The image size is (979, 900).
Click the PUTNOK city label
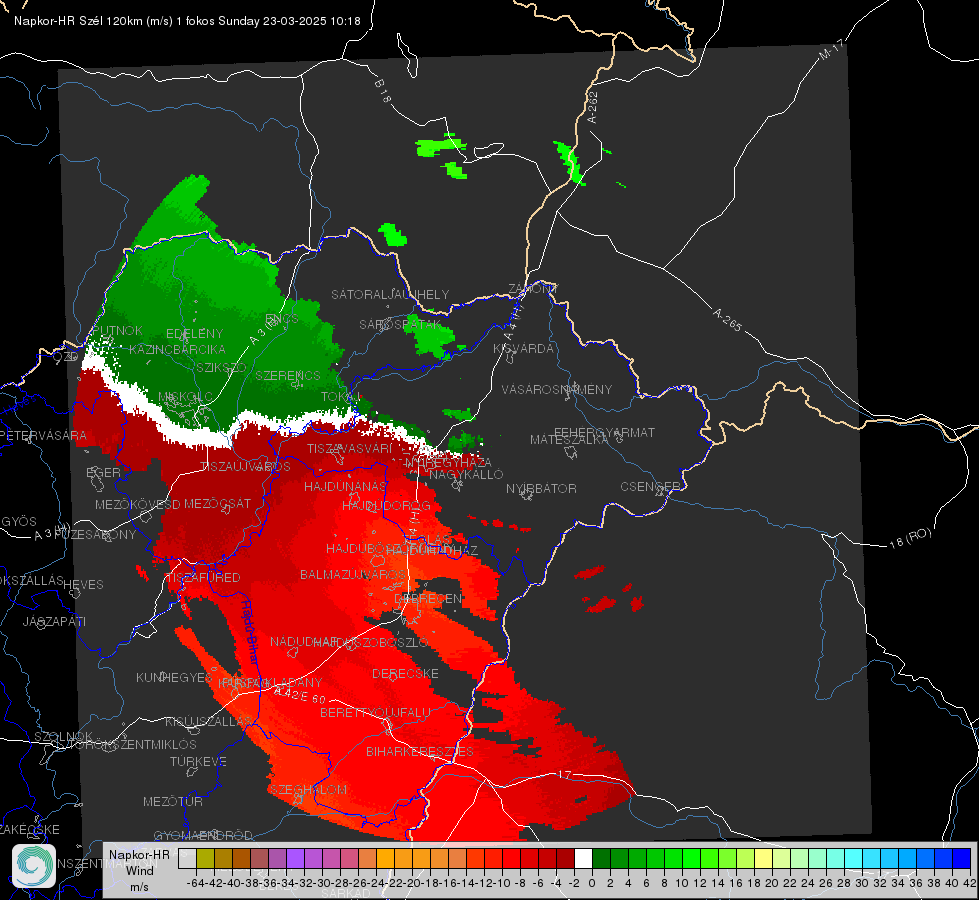[x=117, y=330]
